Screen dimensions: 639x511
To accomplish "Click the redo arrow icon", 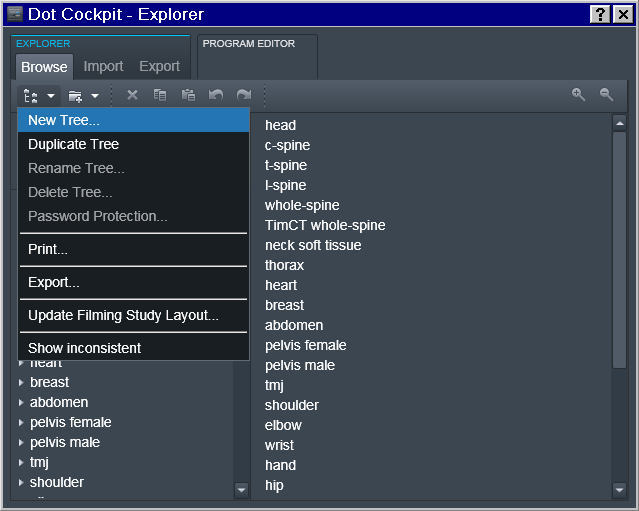I will point(244,95).
